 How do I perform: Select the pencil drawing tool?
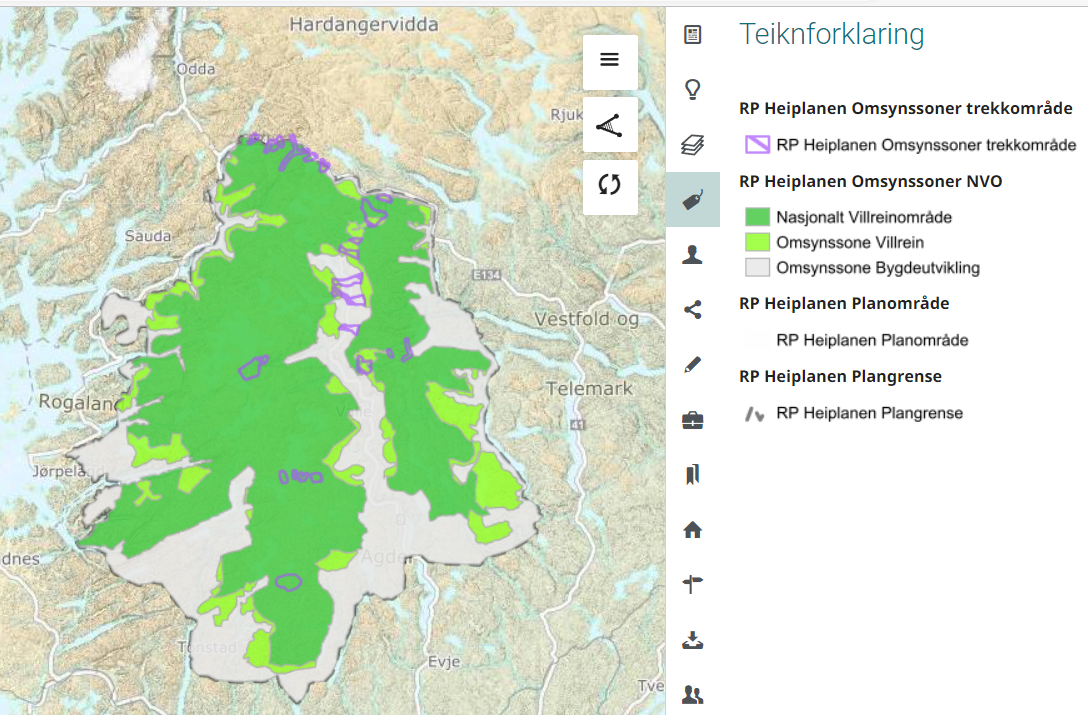coord(693,363)
